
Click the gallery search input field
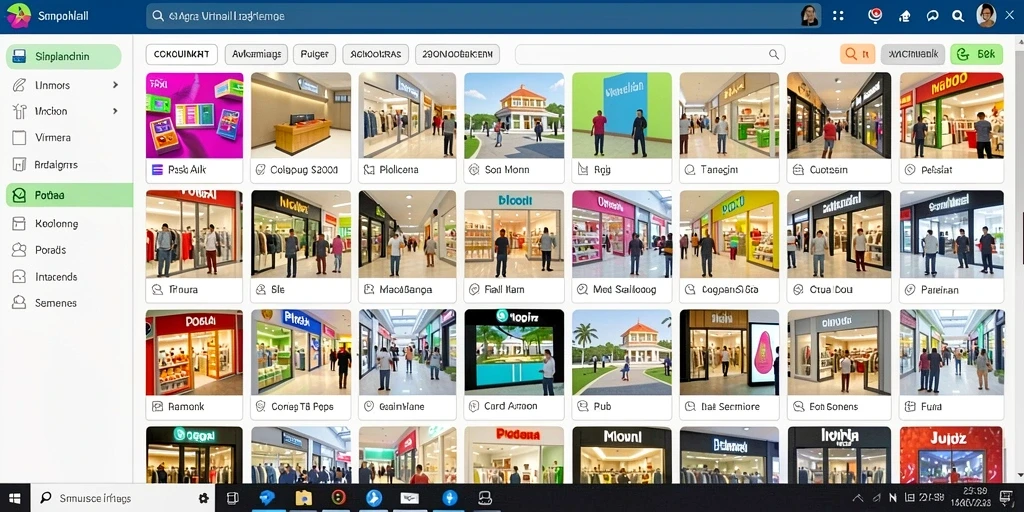(650, 54)
